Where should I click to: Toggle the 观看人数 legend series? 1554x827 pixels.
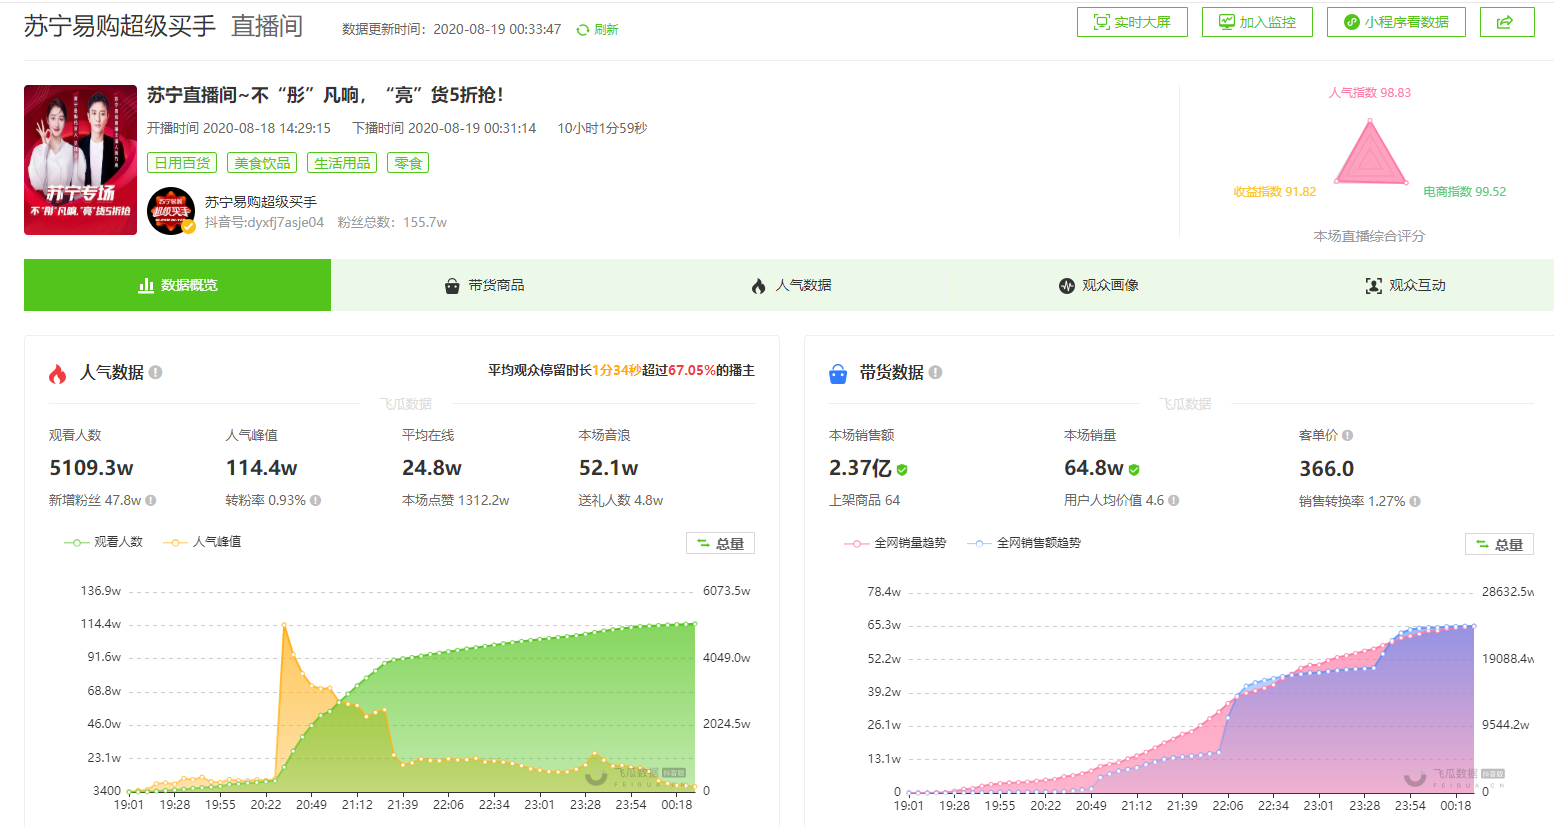pyautogui.click(x=103, y=542)
